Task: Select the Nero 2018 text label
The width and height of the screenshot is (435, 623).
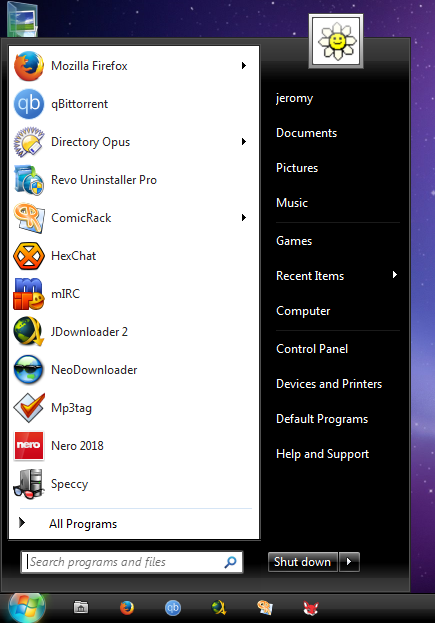Action: (77, 446)
